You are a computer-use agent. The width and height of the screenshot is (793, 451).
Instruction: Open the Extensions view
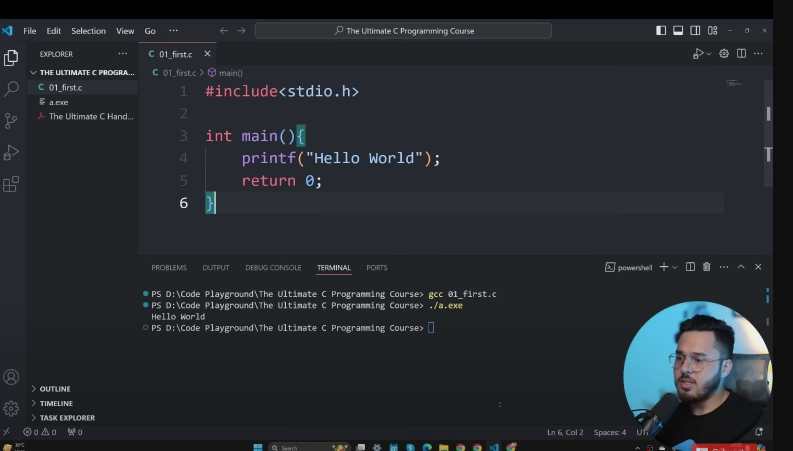click(11, 184)
